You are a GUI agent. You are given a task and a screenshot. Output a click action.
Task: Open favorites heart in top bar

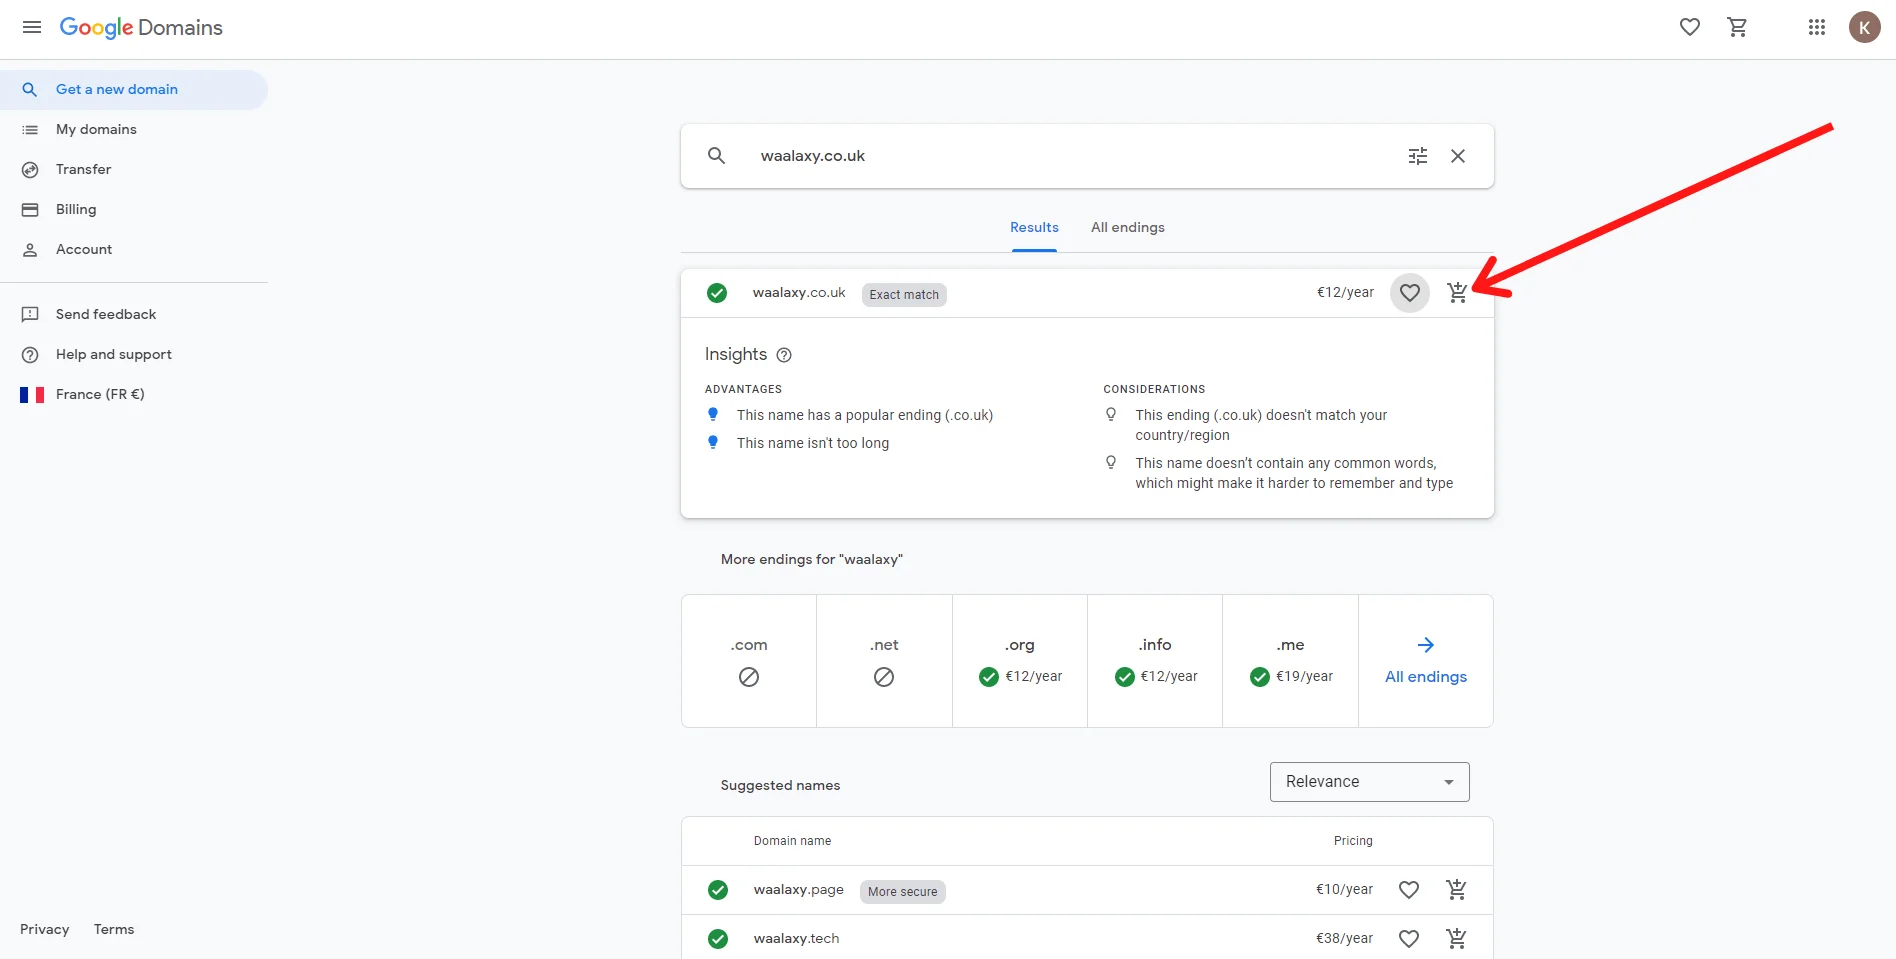(1690, 27)
